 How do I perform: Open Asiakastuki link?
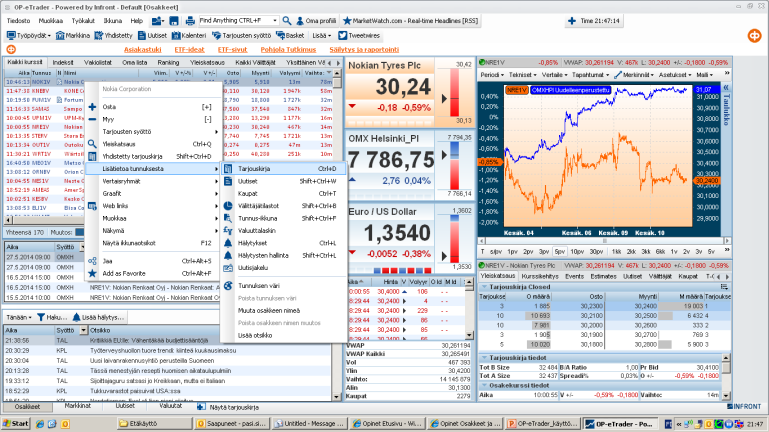click(143, 50)
